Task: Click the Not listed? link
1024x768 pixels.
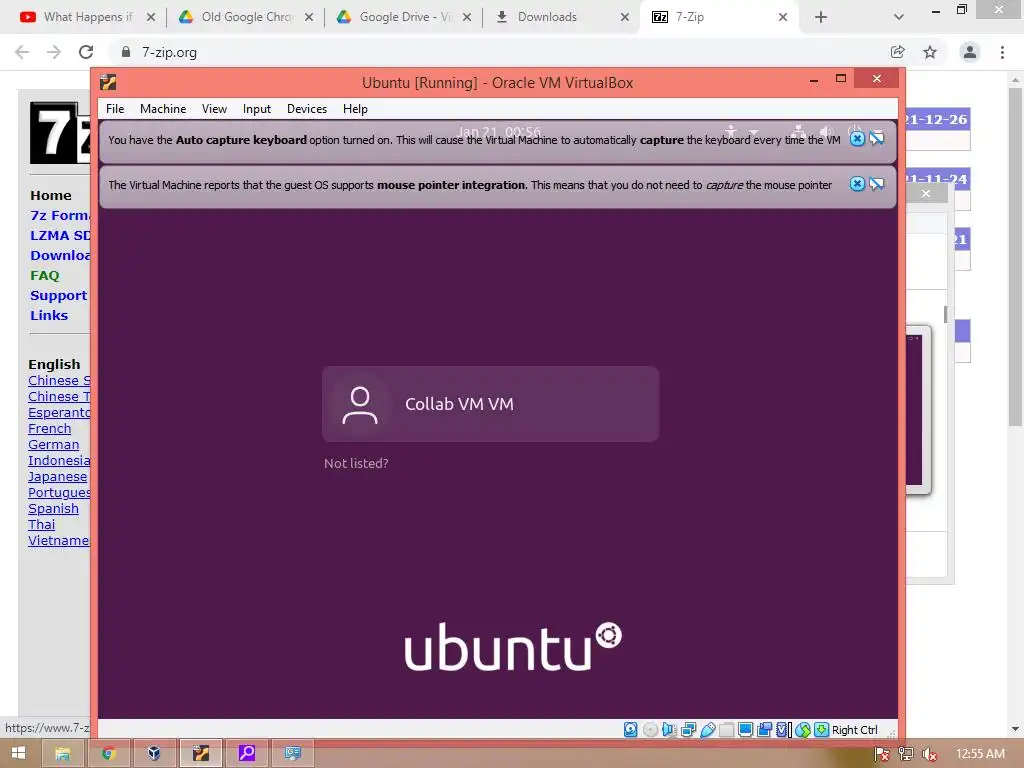Action: [x=356, y=463]
